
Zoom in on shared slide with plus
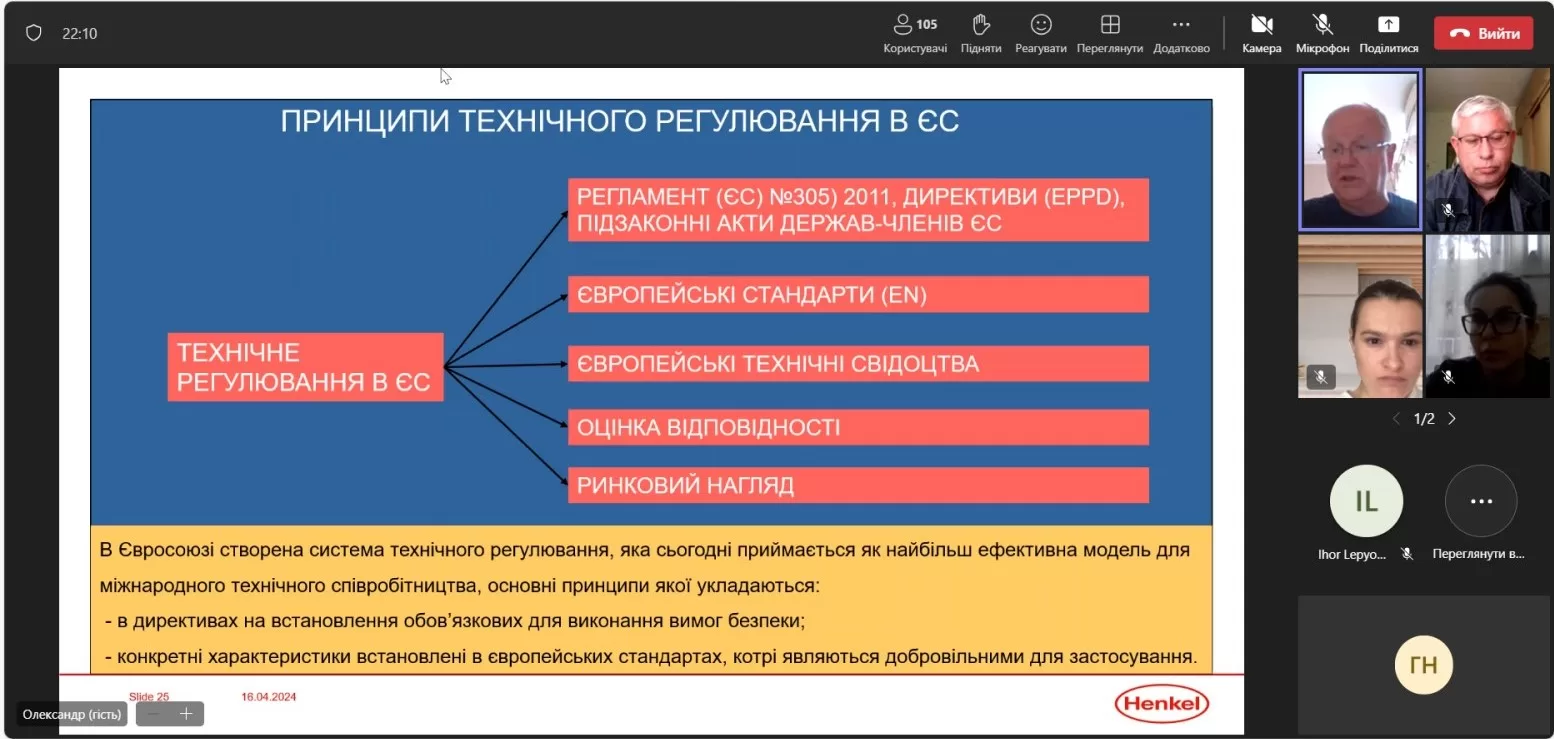[x=185, y=714]
